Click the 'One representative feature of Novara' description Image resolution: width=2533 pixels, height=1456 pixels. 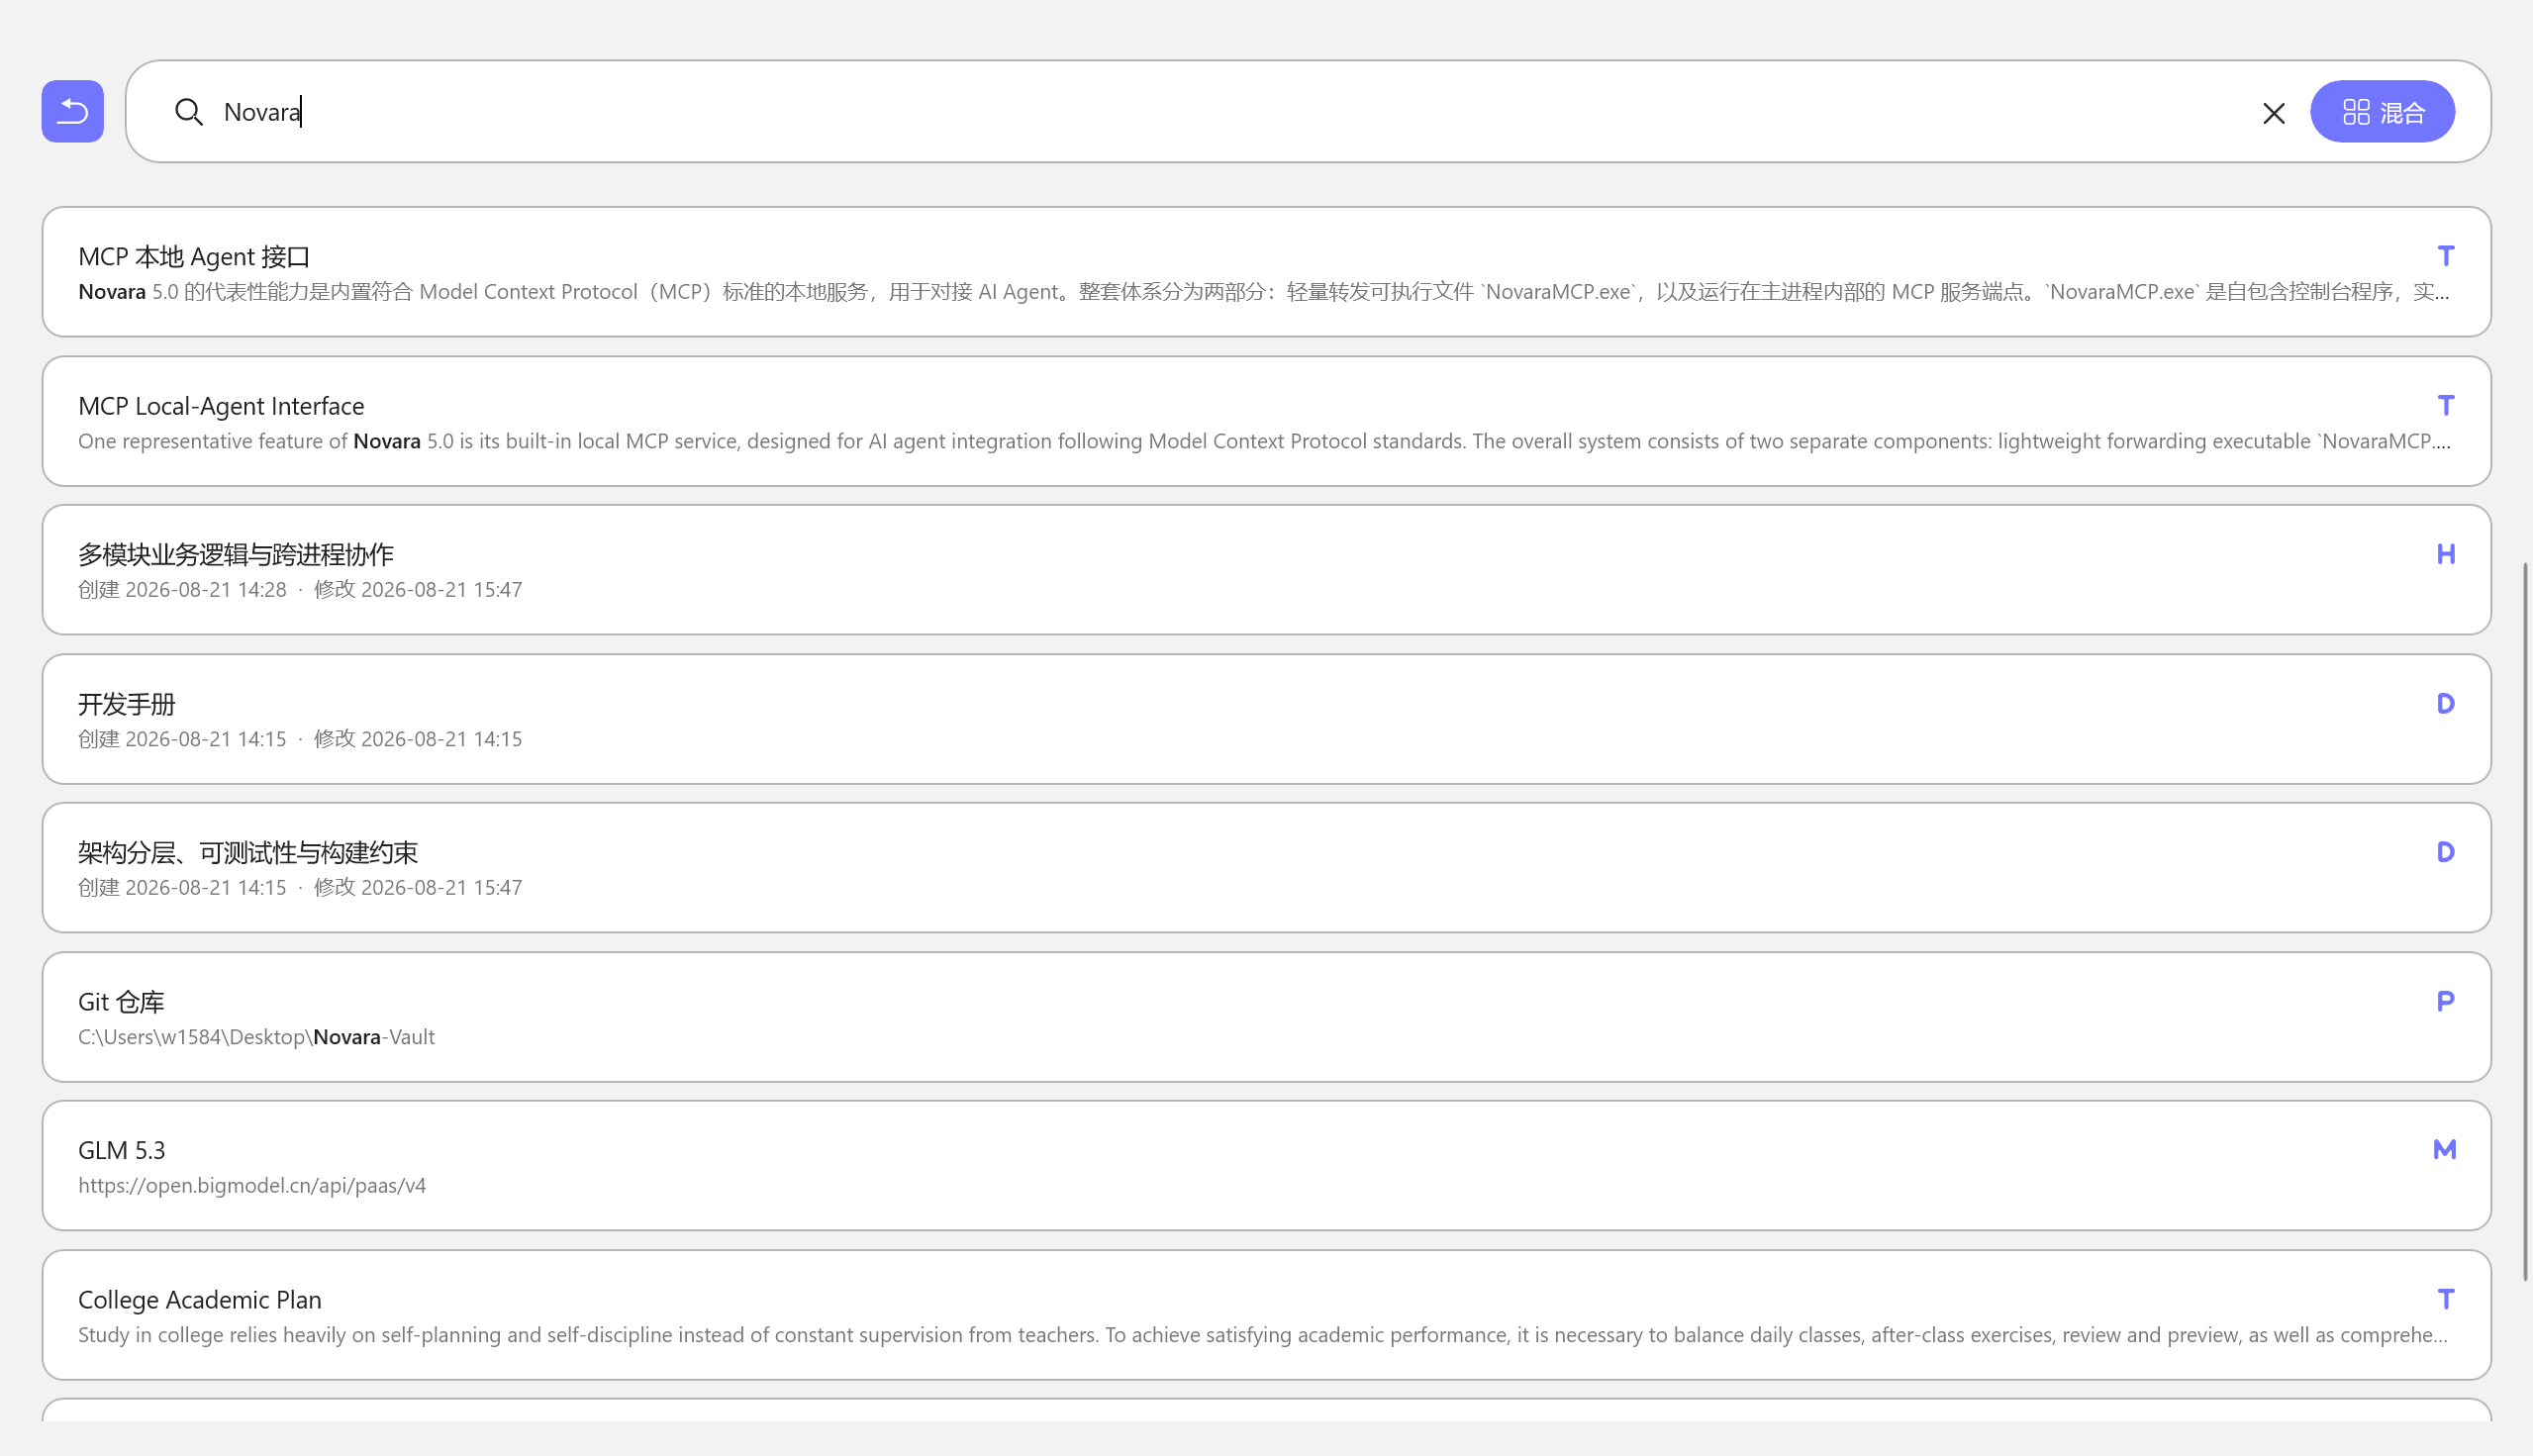(x=1264, y=441)
